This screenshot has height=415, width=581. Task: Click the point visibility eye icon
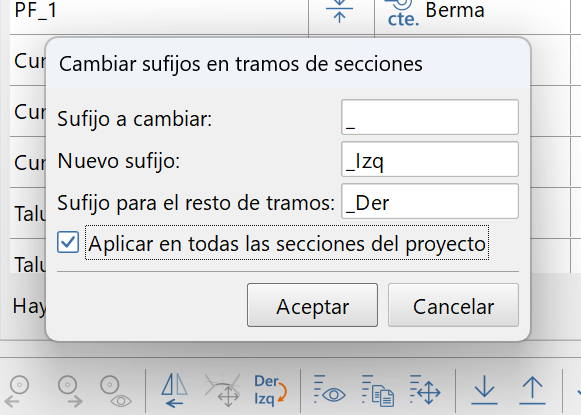point(115,392)
